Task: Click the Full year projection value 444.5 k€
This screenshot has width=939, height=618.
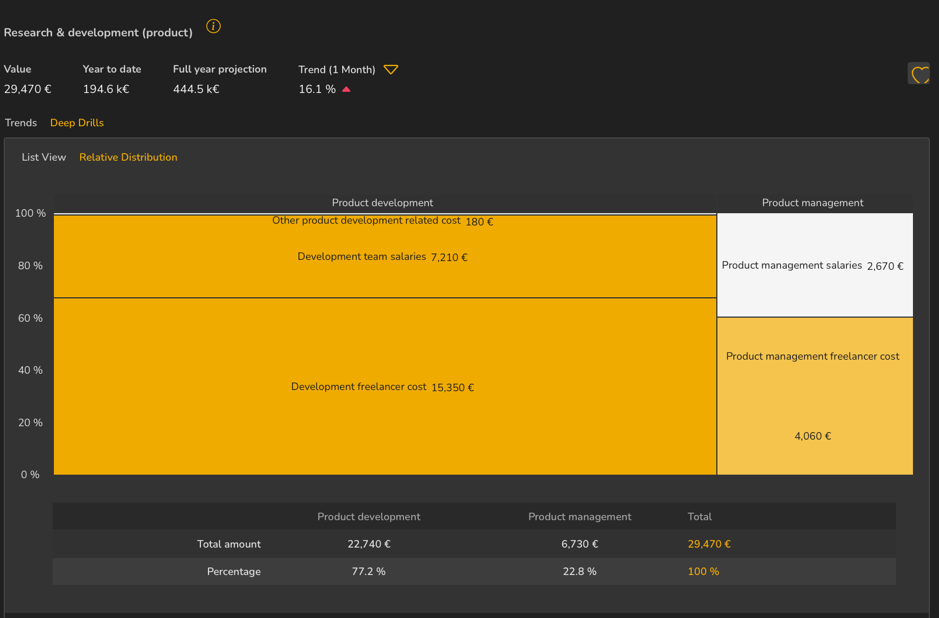Action: (196, 90)
